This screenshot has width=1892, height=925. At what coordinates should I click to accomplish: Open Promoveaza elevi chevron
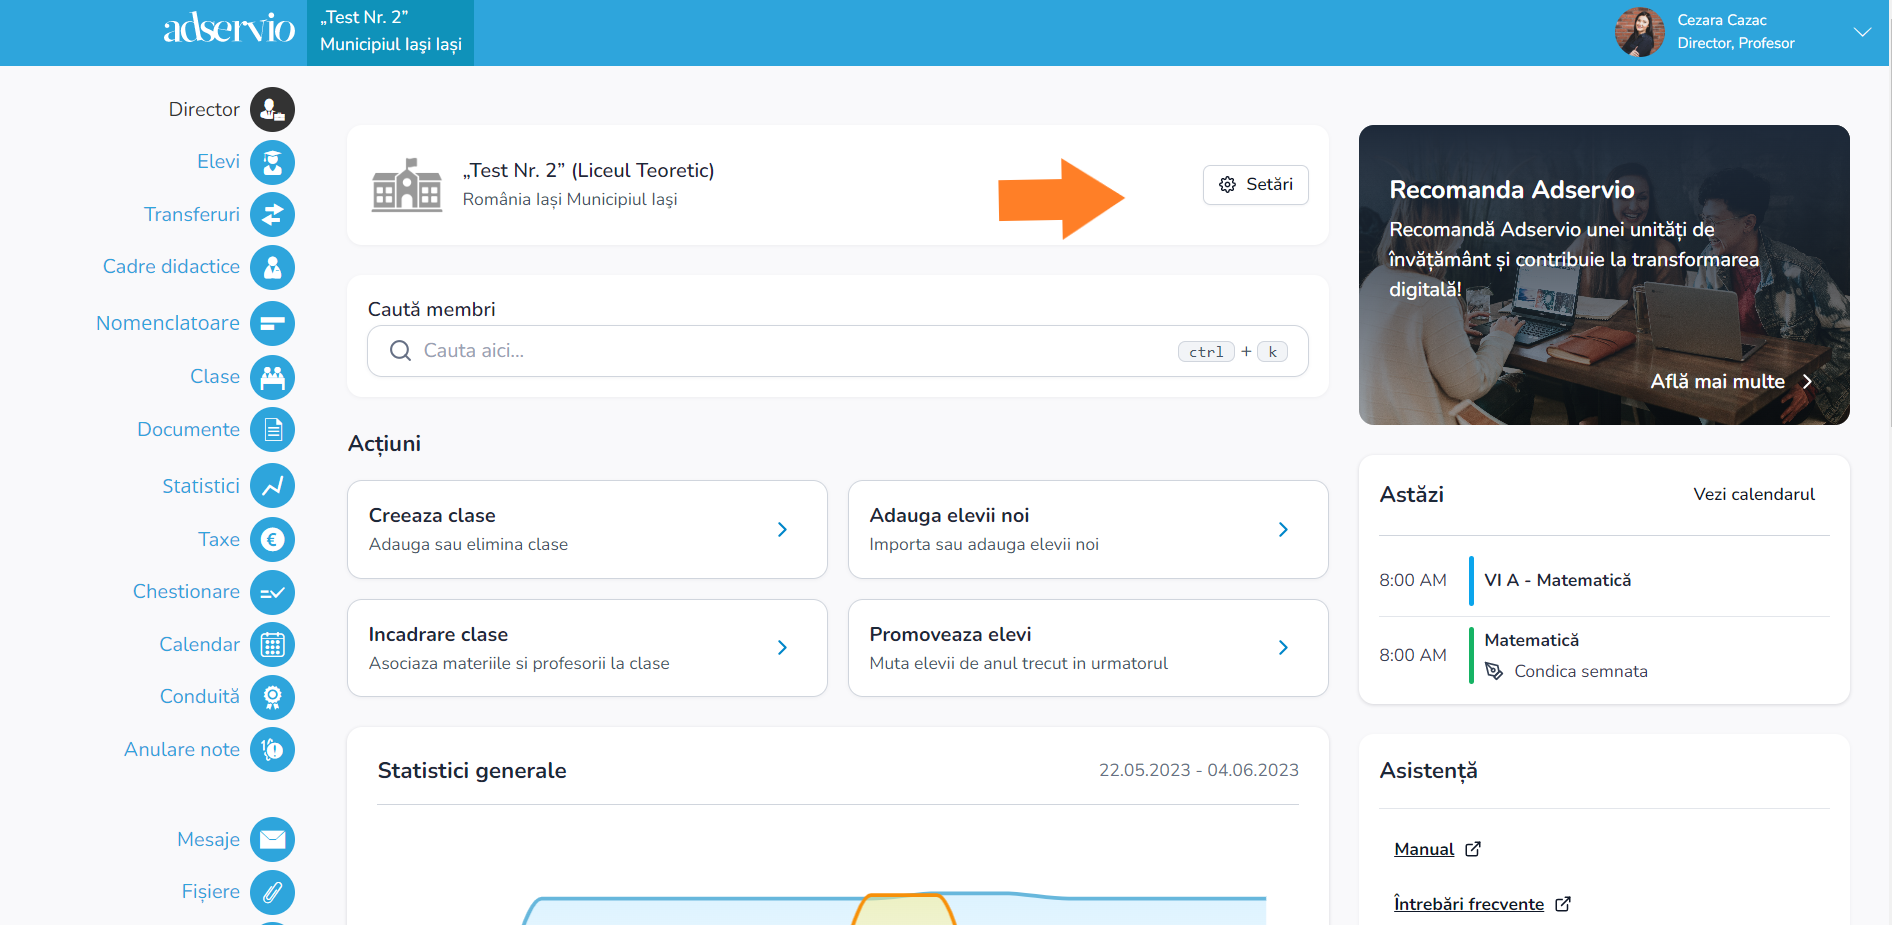coord(1283,648)
